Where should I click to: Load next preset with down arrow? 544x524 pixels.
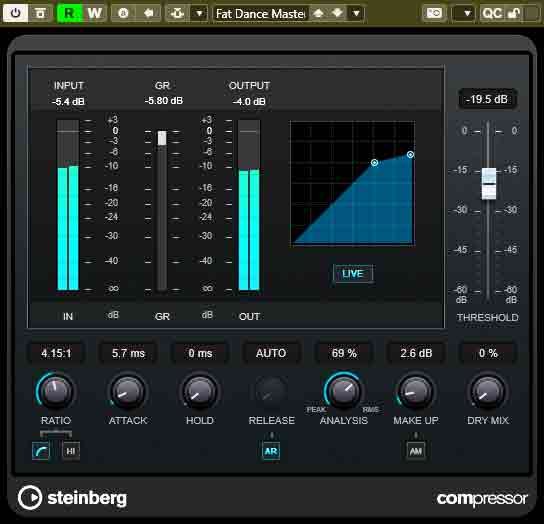click(x=337, y=13)
